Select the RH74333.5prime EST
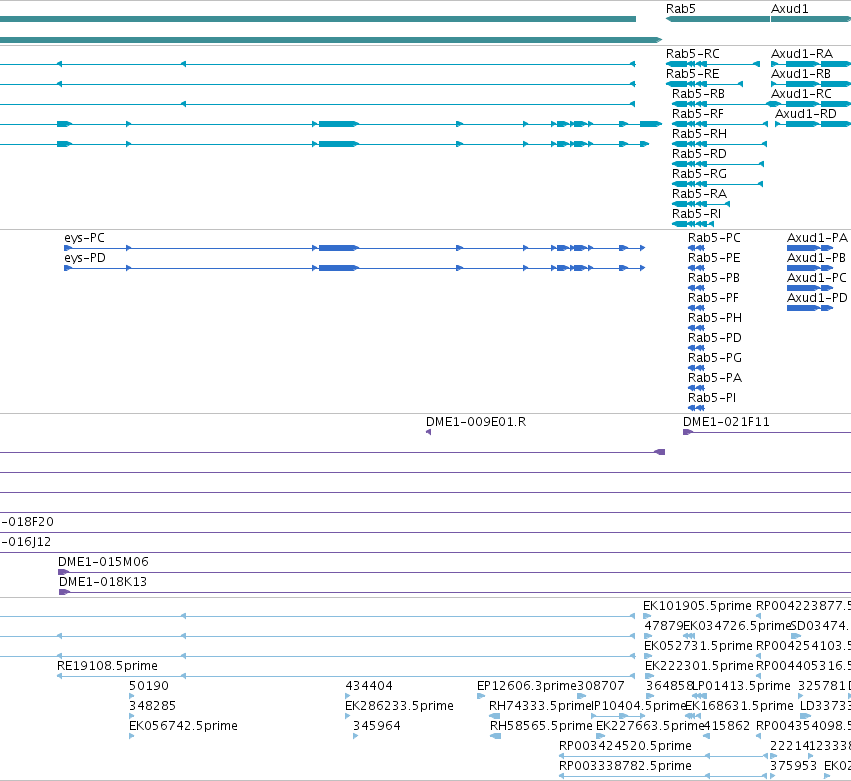Image resolution: width=851 pixels, height=781 pixels. click(539, 707)
